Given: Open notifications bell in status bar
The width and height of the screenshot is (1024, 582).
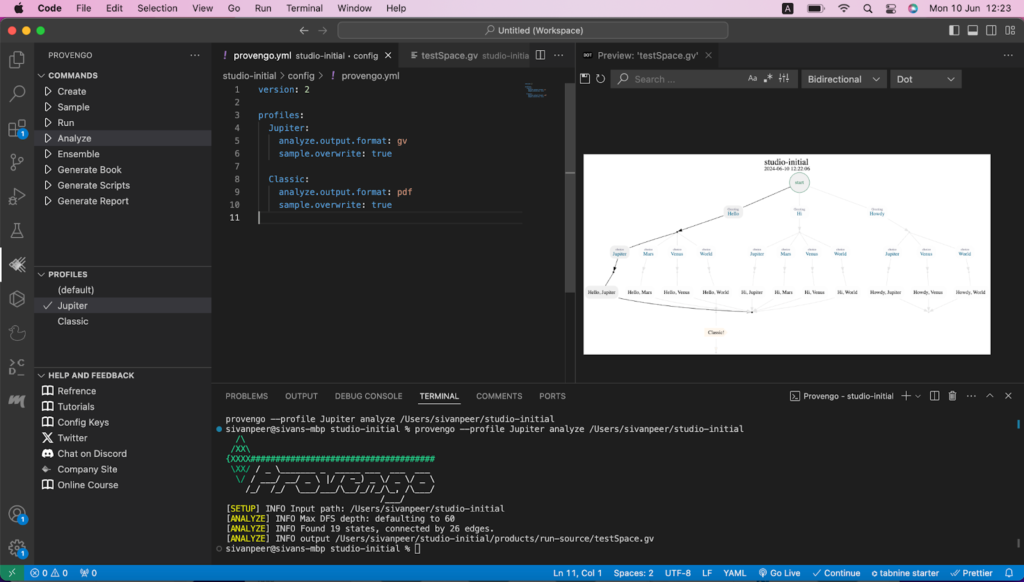Looking at the screenshot, I should tap(1009, 573).
